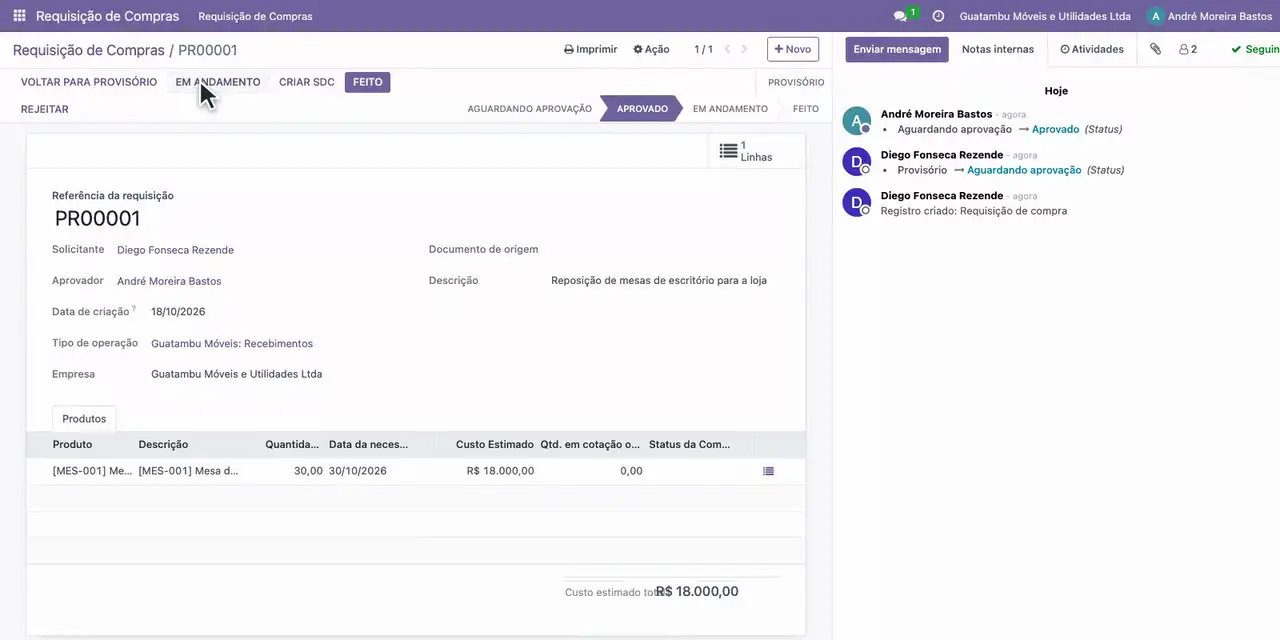Click the description Reposição de mesas text
Viewport: 1280px width, 640px height.
click(659, 281)
